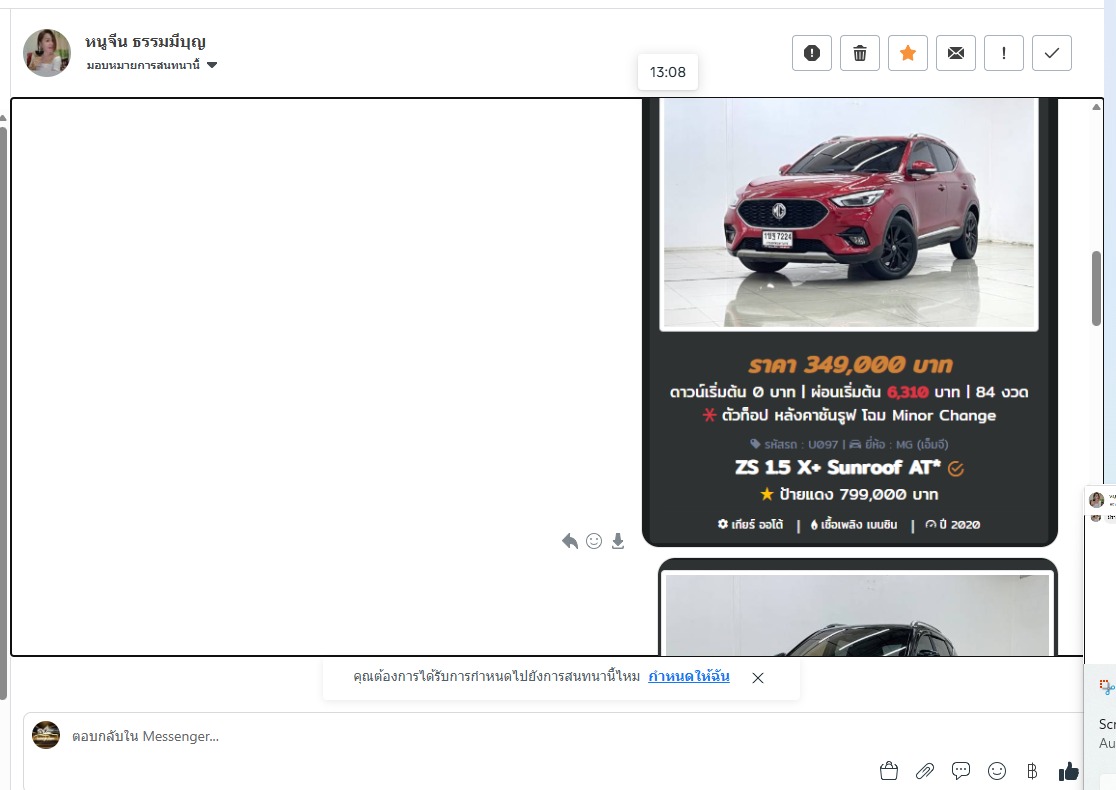Open the emoji picker in reply bar

point(997,771)
